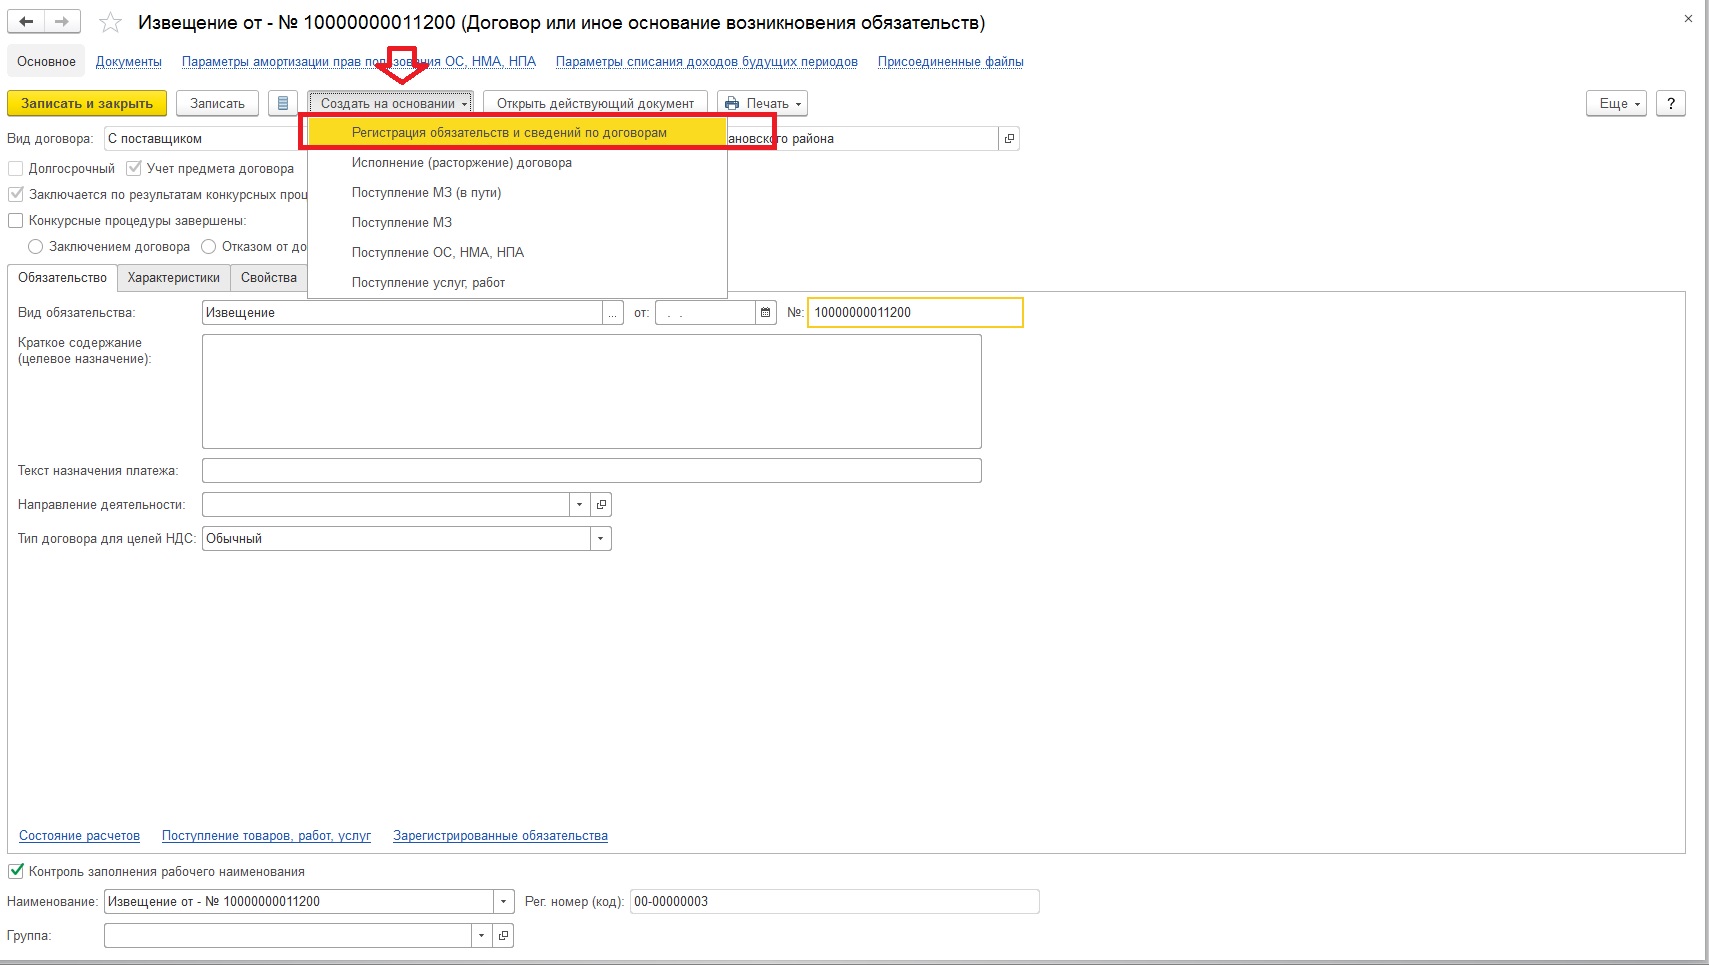Open Группа item via open icon

coord(503,936)
